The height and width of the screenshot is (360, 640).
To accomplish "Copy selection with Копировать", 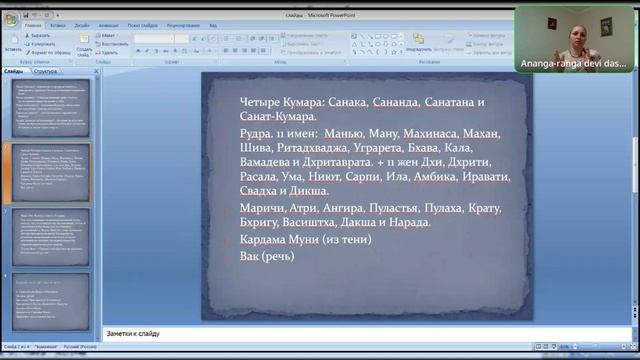I will (x=40, y=44).
